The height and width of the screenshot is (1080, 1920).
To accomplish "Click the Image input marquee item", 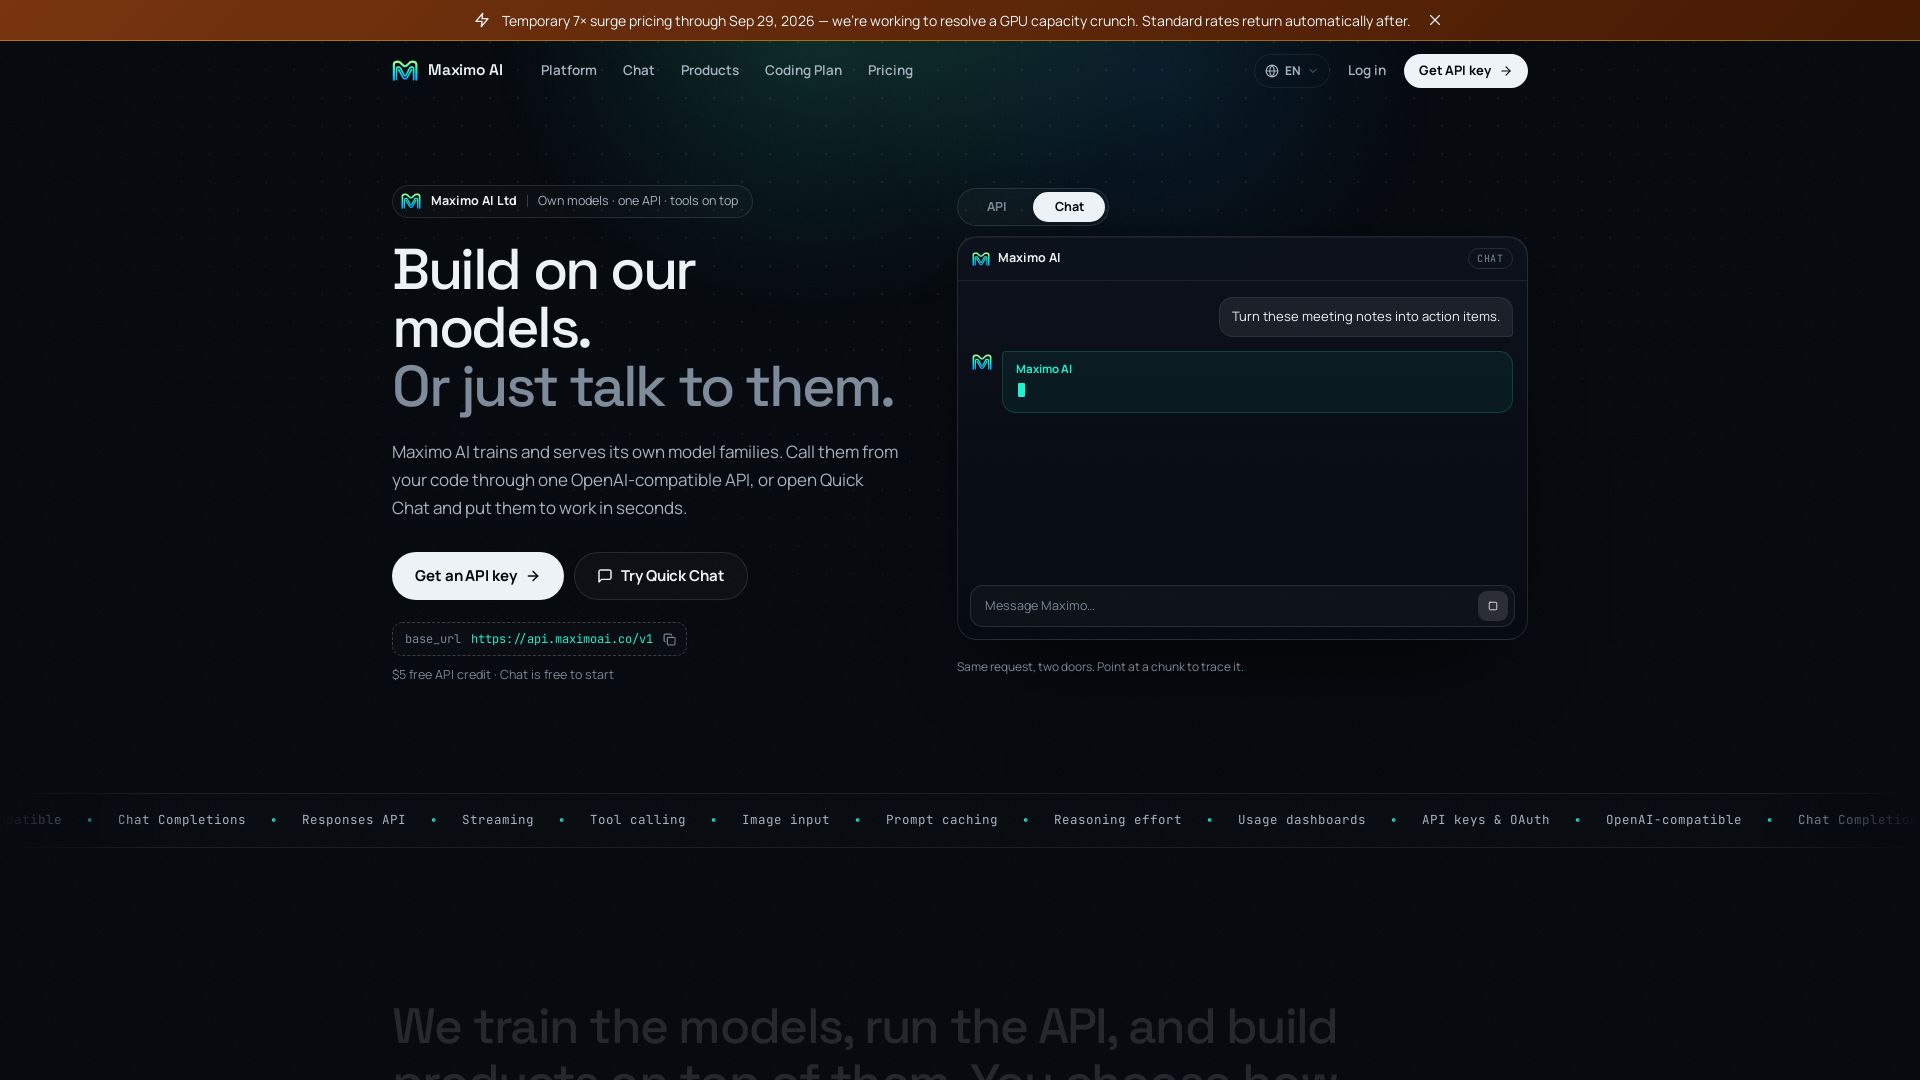I will click(x=786, y=820).
